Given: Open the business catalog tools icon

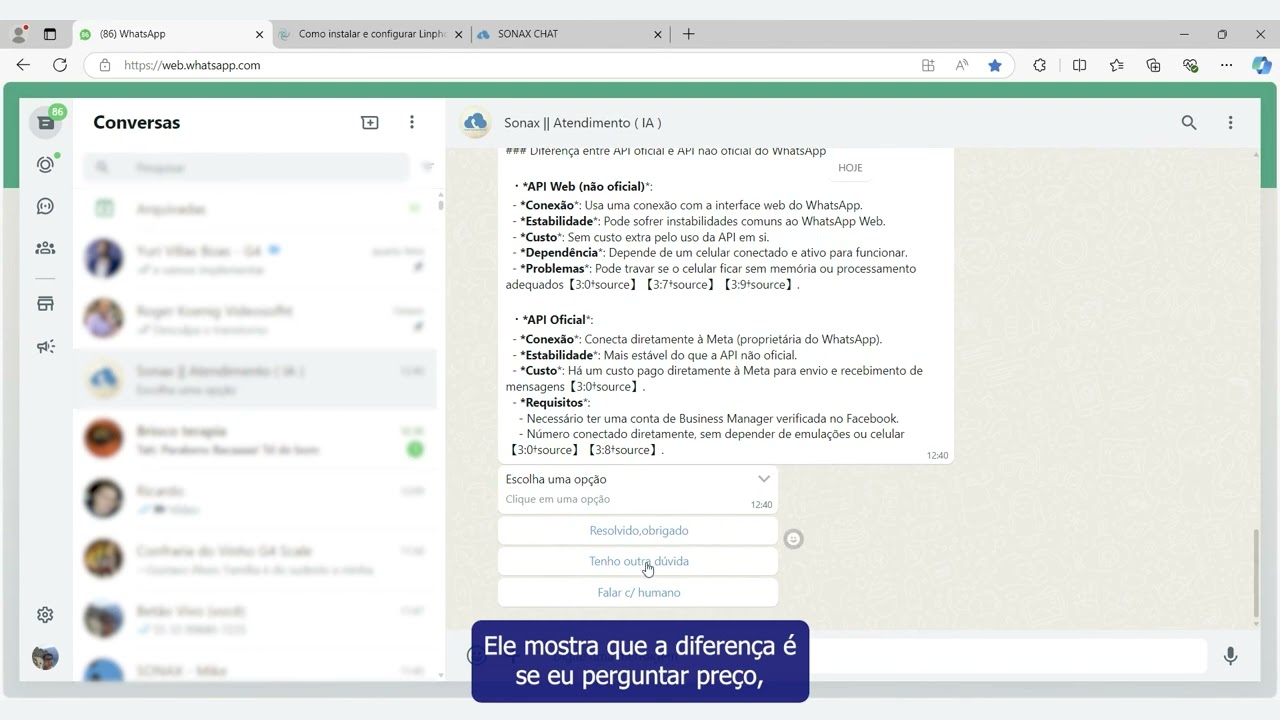Looking at the screenshot, I should 45,303.
